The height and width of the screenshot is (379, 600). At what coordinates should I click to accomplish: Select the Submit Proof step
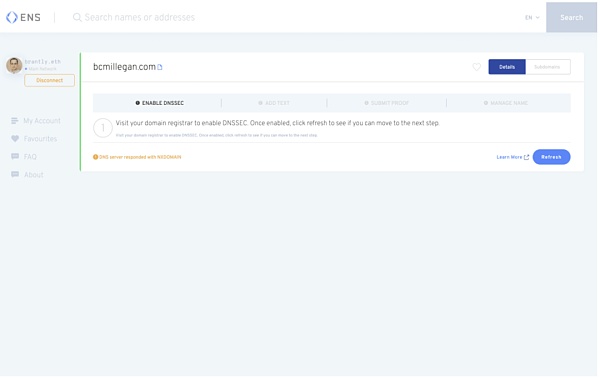[386, 103]
